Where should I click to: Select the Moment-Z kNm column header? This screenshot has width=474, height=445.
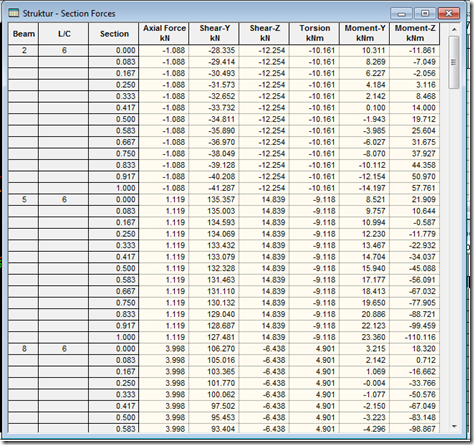click(415, 33)
